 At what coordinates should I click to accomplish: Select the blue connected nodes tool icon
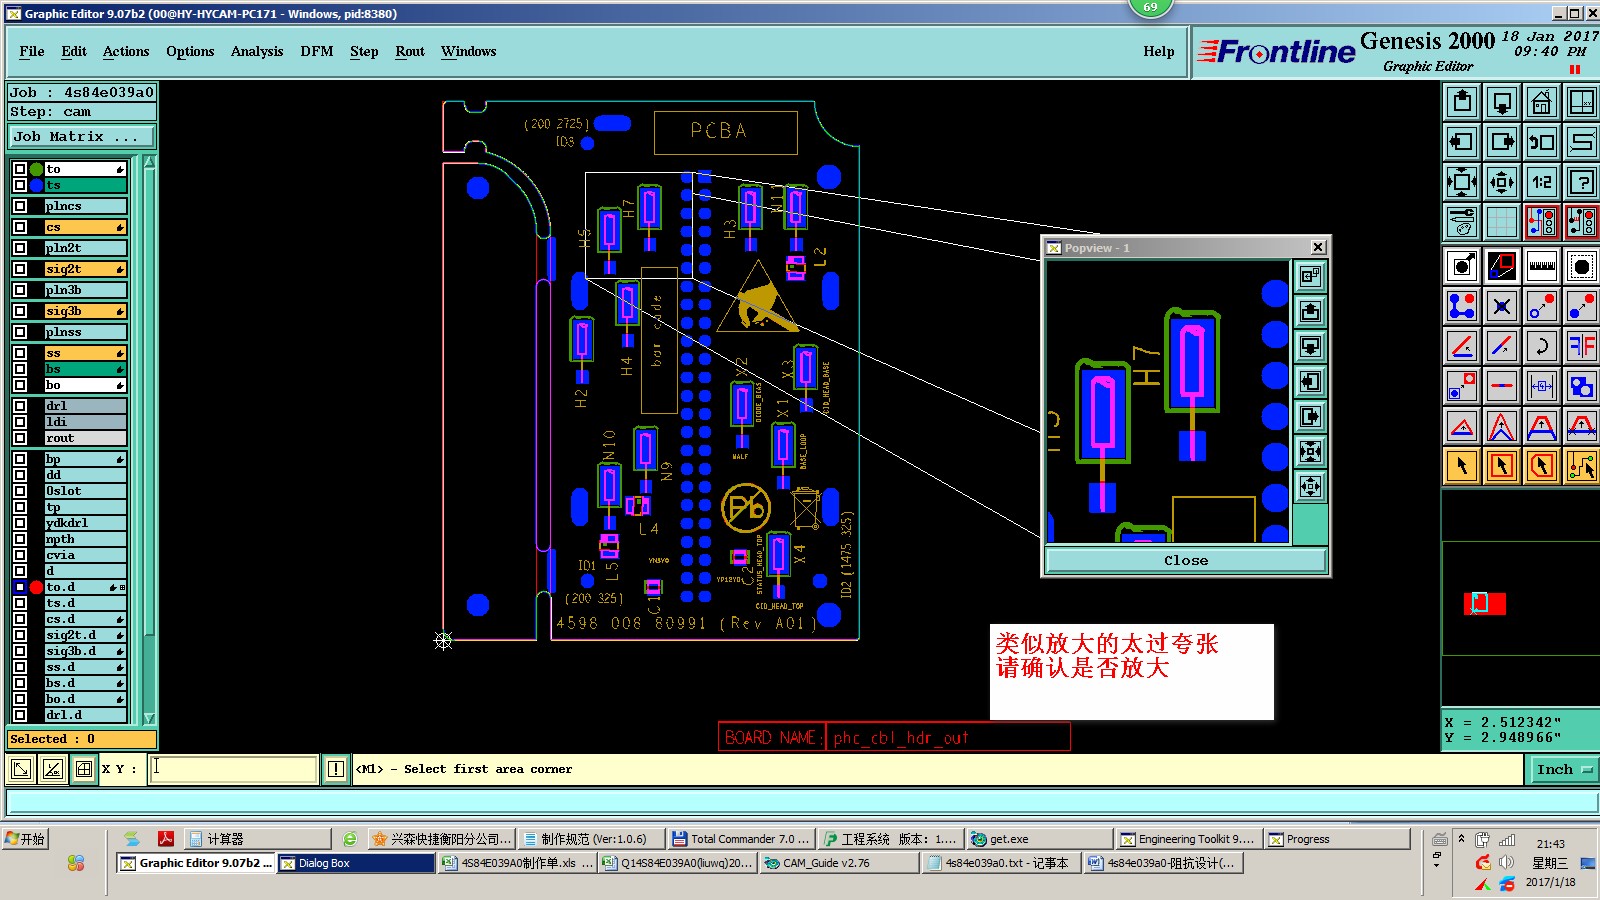tap(1462, 306)
